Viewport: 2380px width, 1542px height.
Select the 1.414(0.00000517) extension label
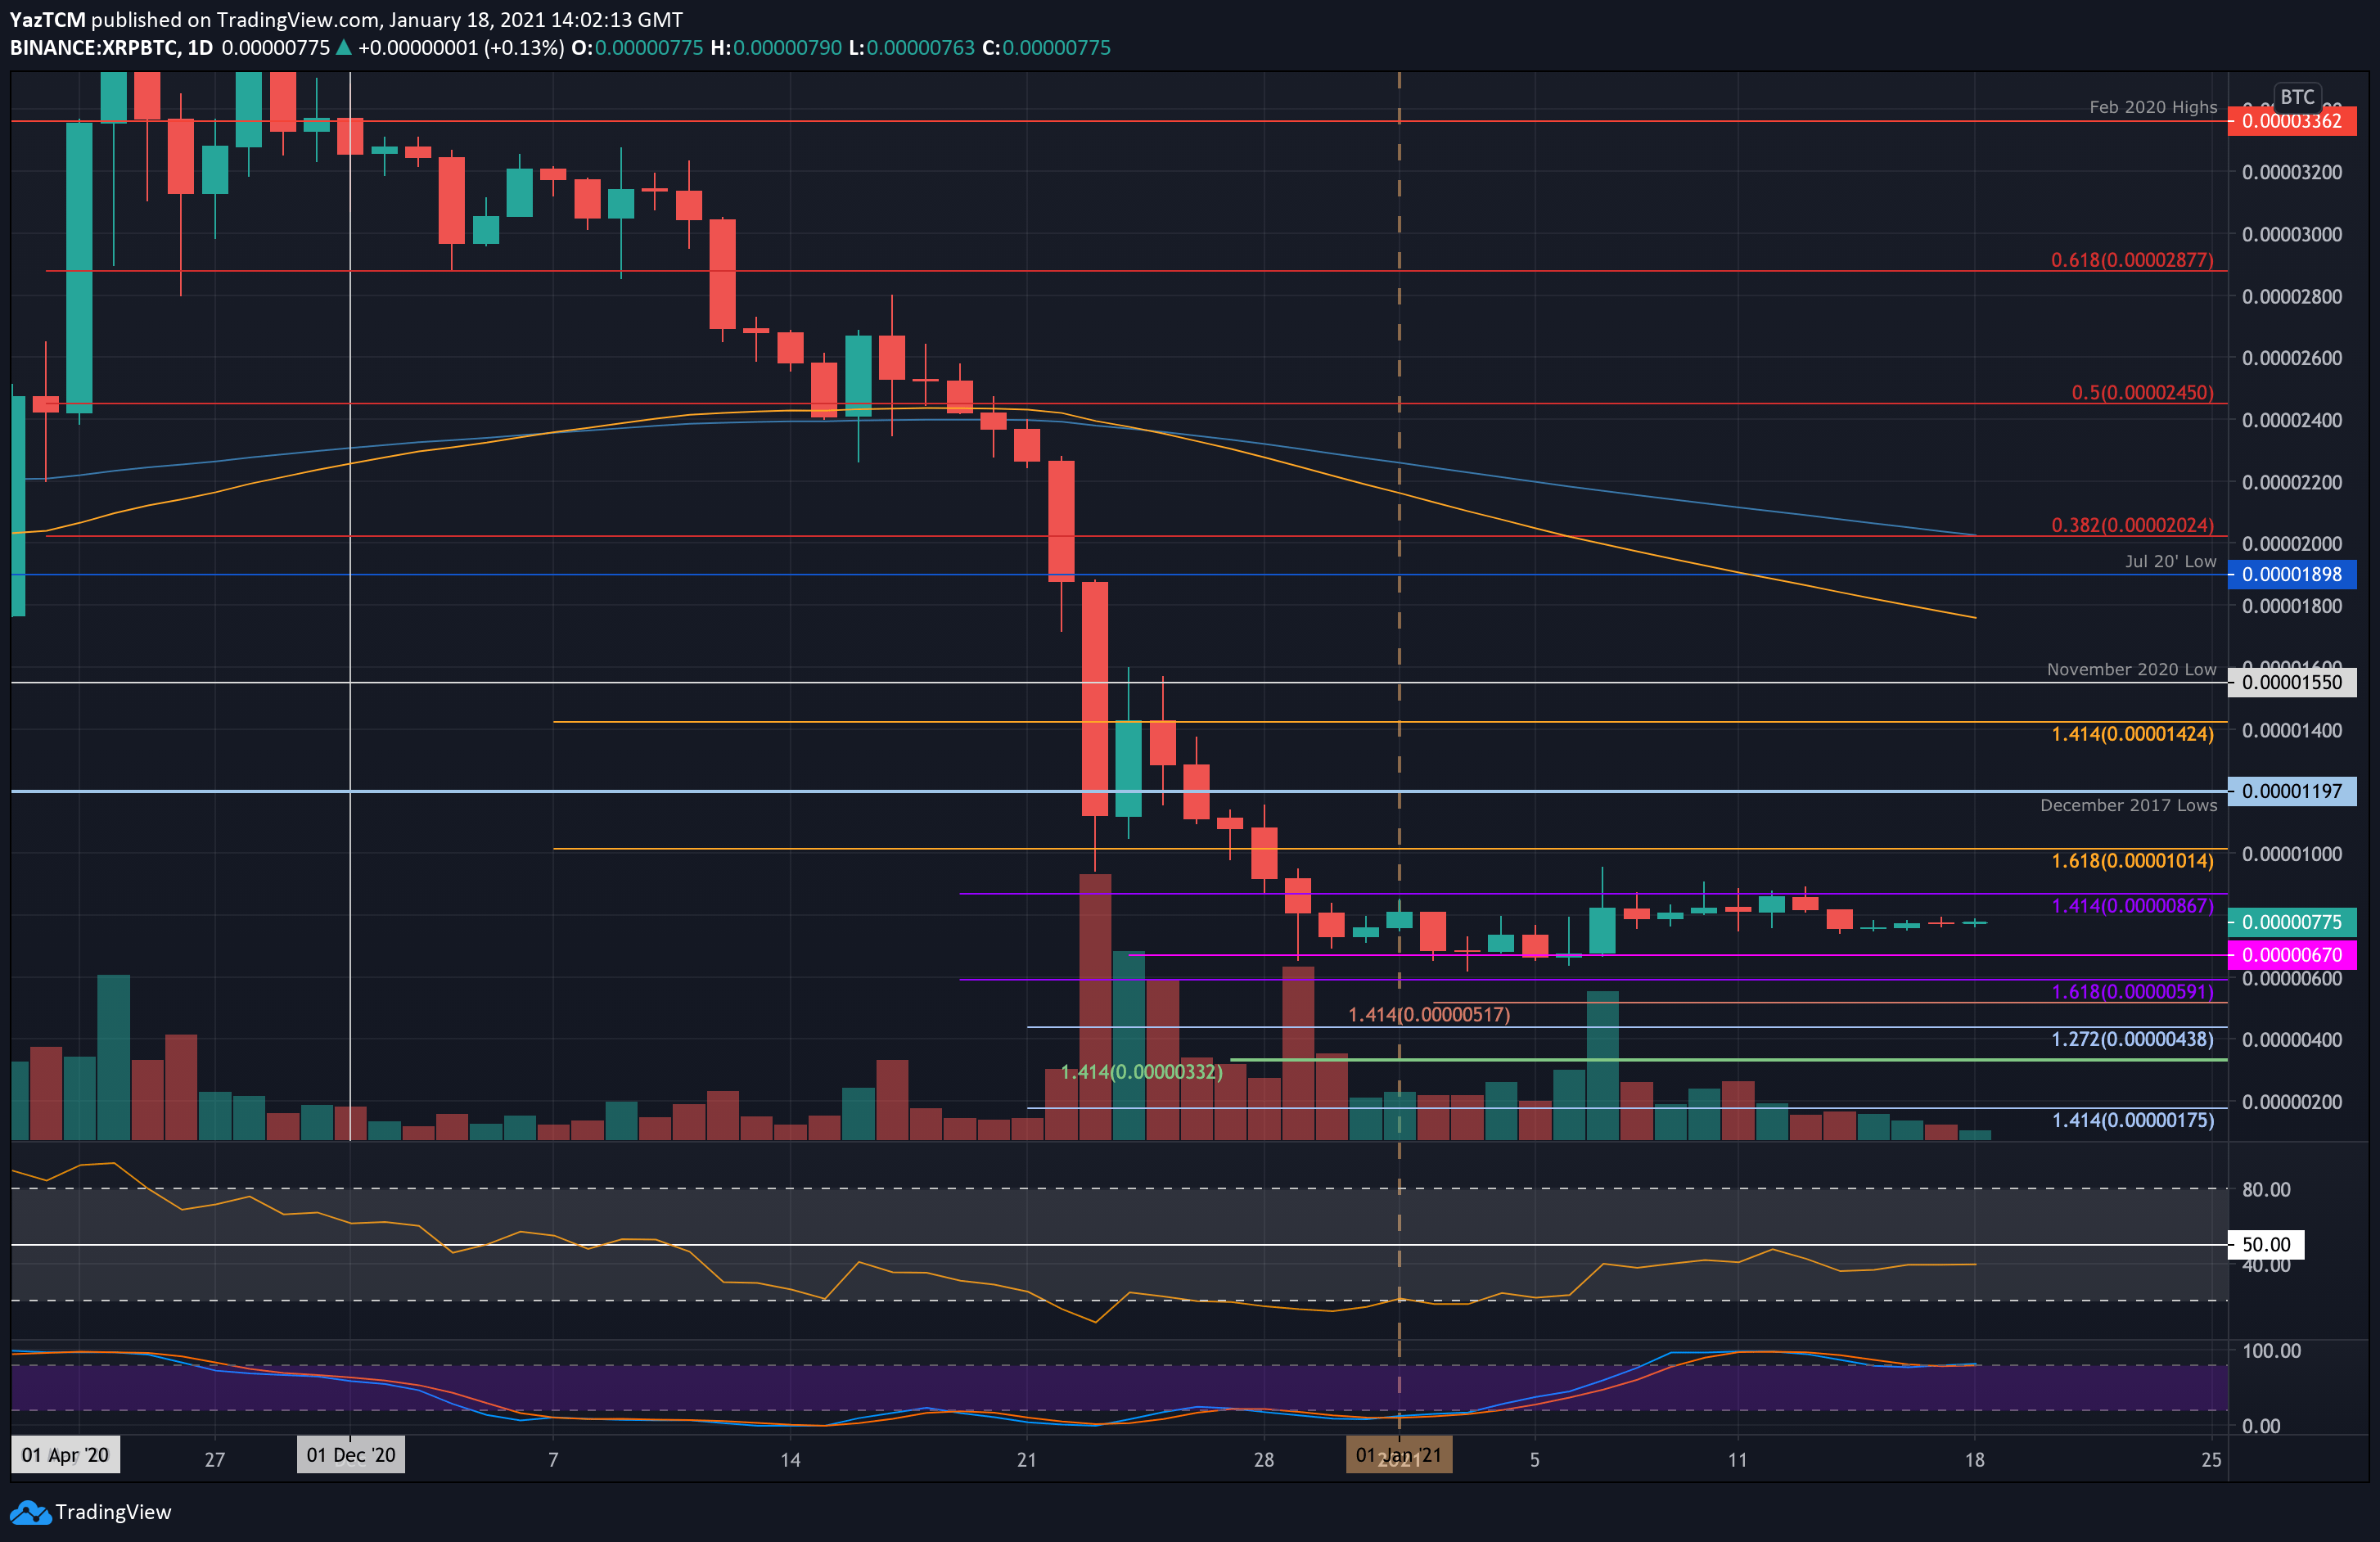[x=1429, y=1015]
